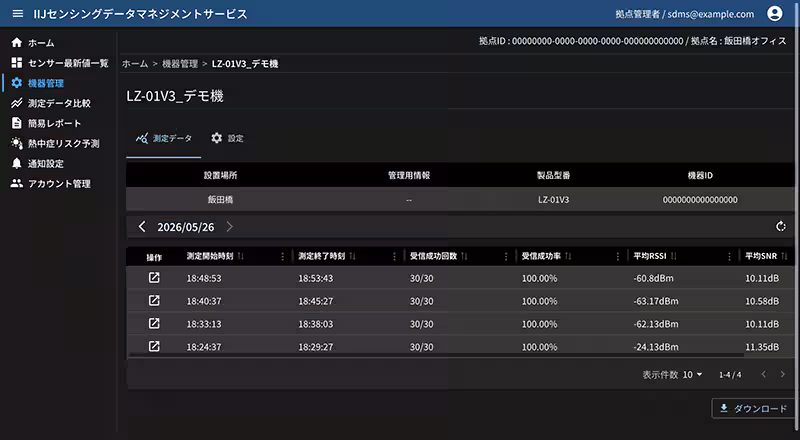The image size is (800, 440).
Task: Open ホーム in the sidebar
Action: coord(41,43)
